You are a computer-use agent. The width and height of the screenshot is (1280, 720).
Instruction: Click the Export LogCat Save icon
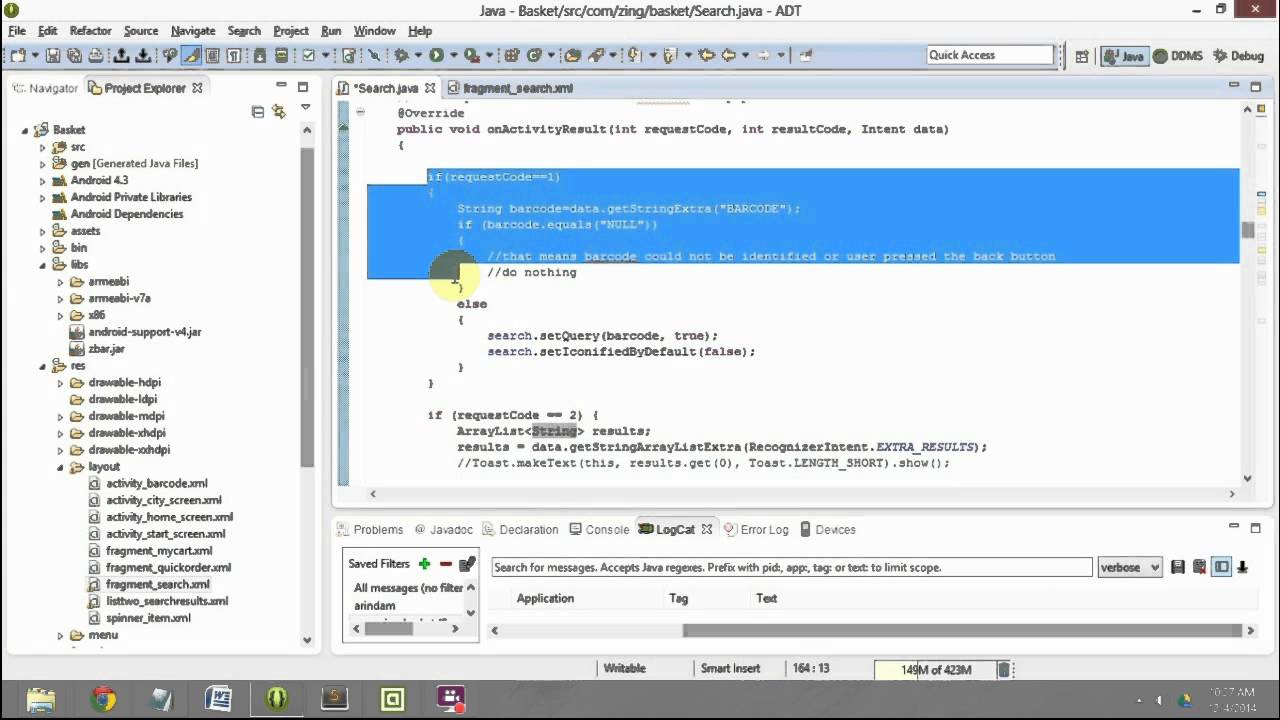click(1177, 567)
